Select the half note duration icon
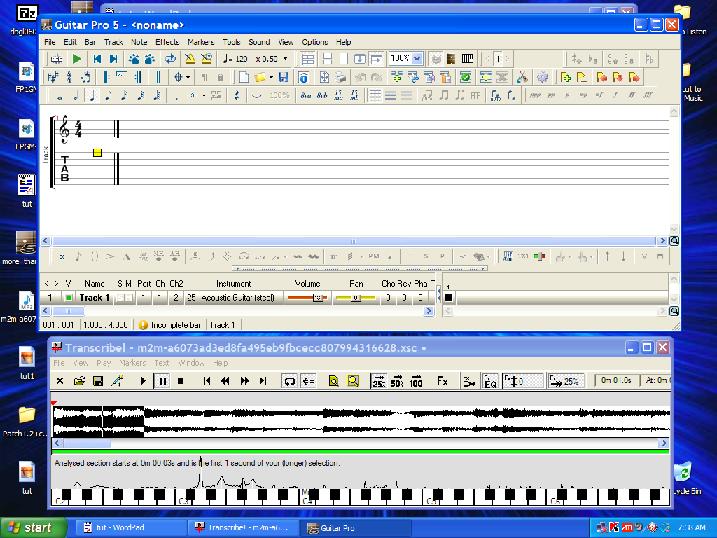 tap(76, 96)
